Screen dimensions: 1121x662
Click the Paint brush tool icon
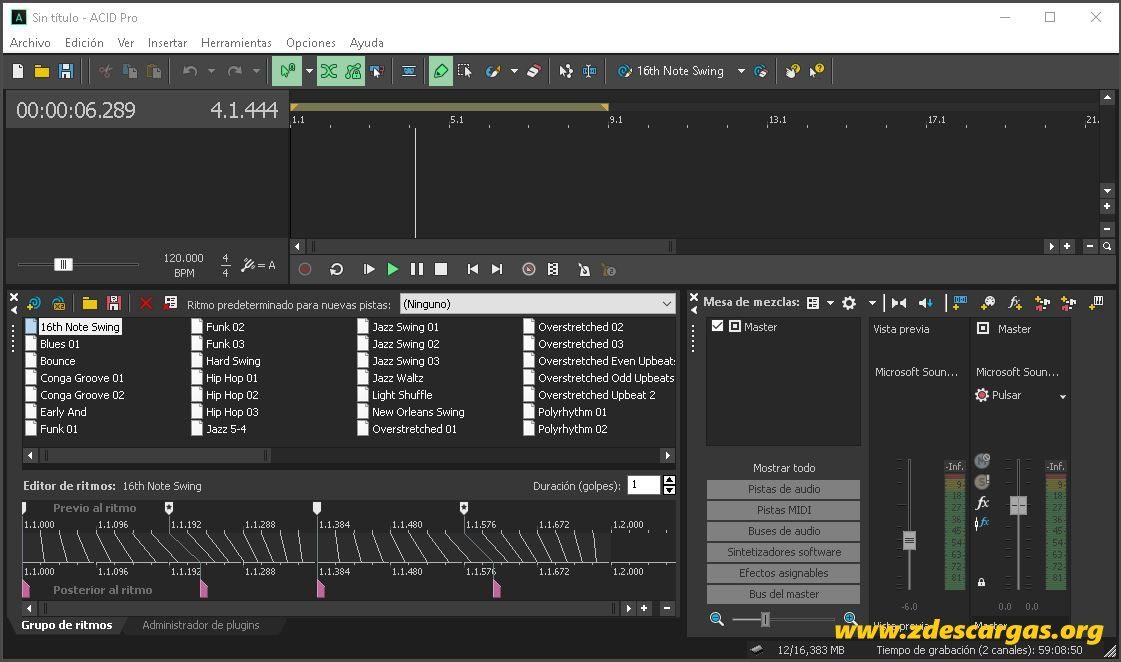[493, 71]
